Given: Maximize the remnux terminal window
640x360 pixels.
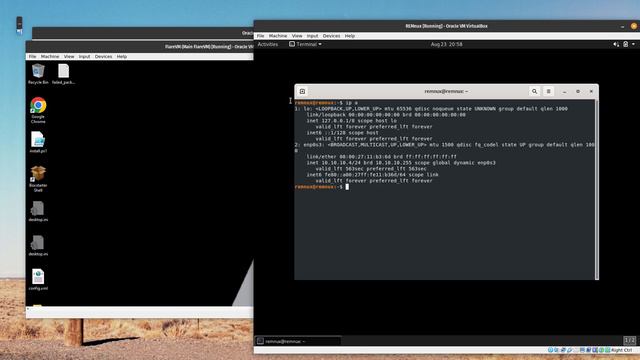Looking at the screenshot, I should 578,91.
